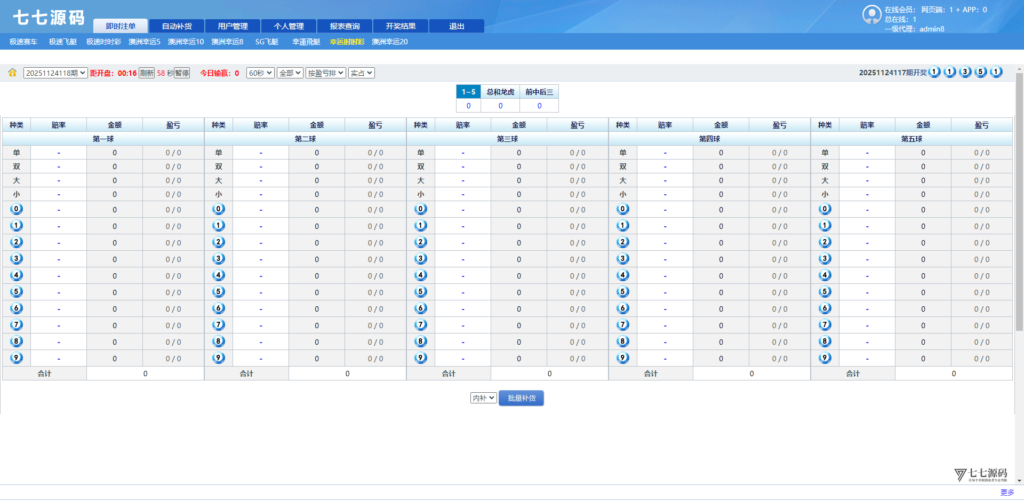1024x500 pixels.
Task: Click the drawn result ball showing 3
Action: pyautogui.click(x=965, y=72)
